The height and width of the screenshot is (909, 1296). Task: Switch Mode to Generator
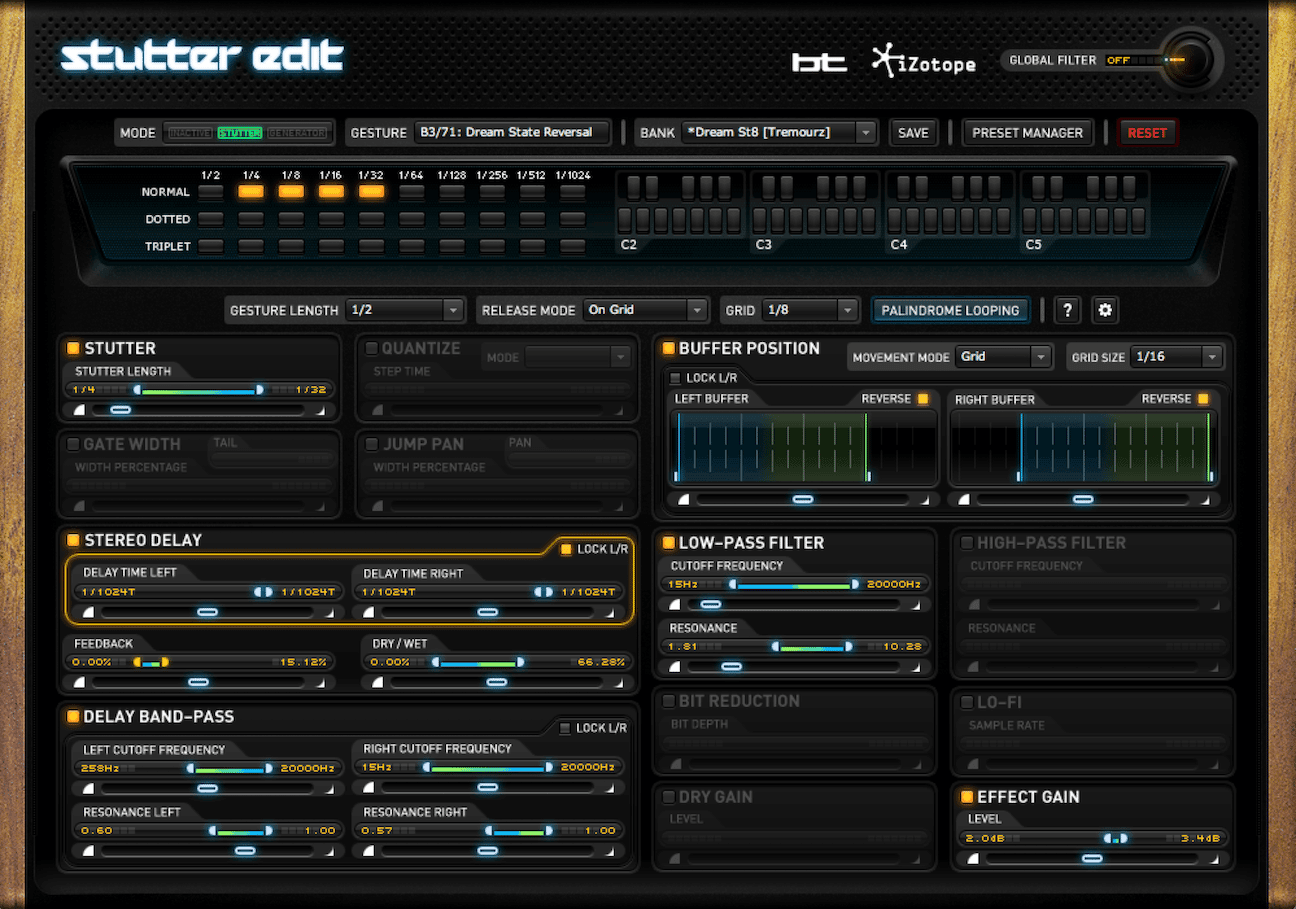pos(297,133)
